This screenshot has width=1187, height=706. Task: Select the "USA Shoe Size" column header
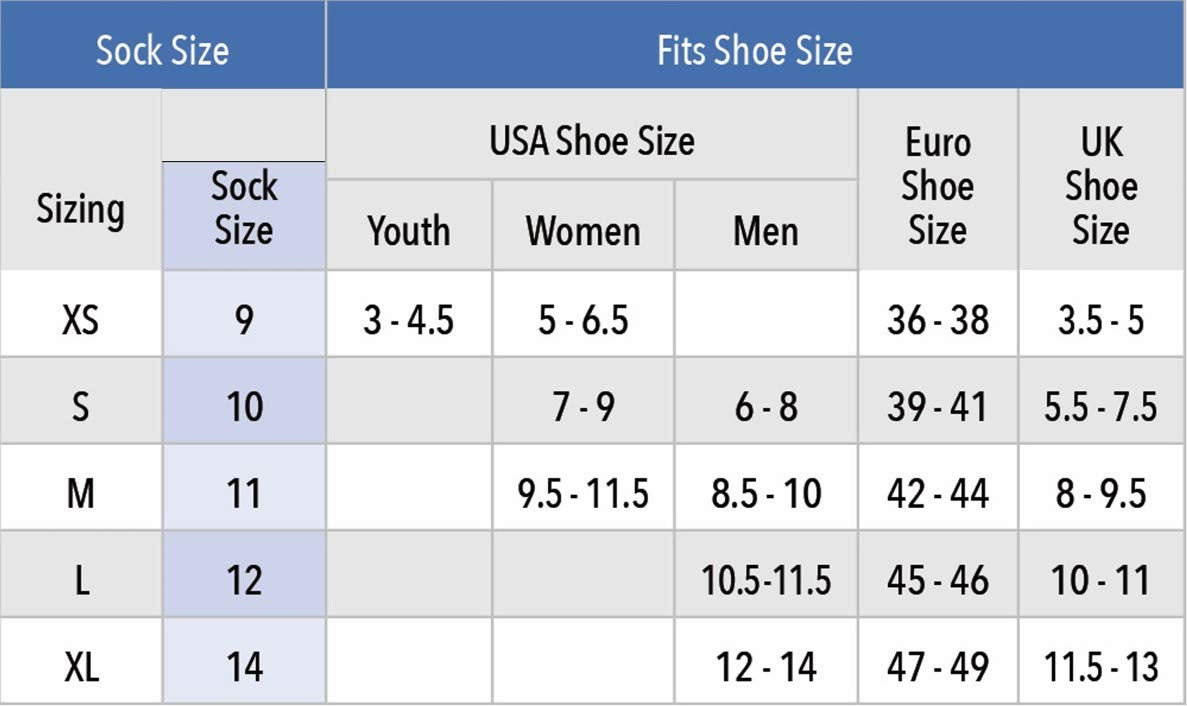coord(591,141)
